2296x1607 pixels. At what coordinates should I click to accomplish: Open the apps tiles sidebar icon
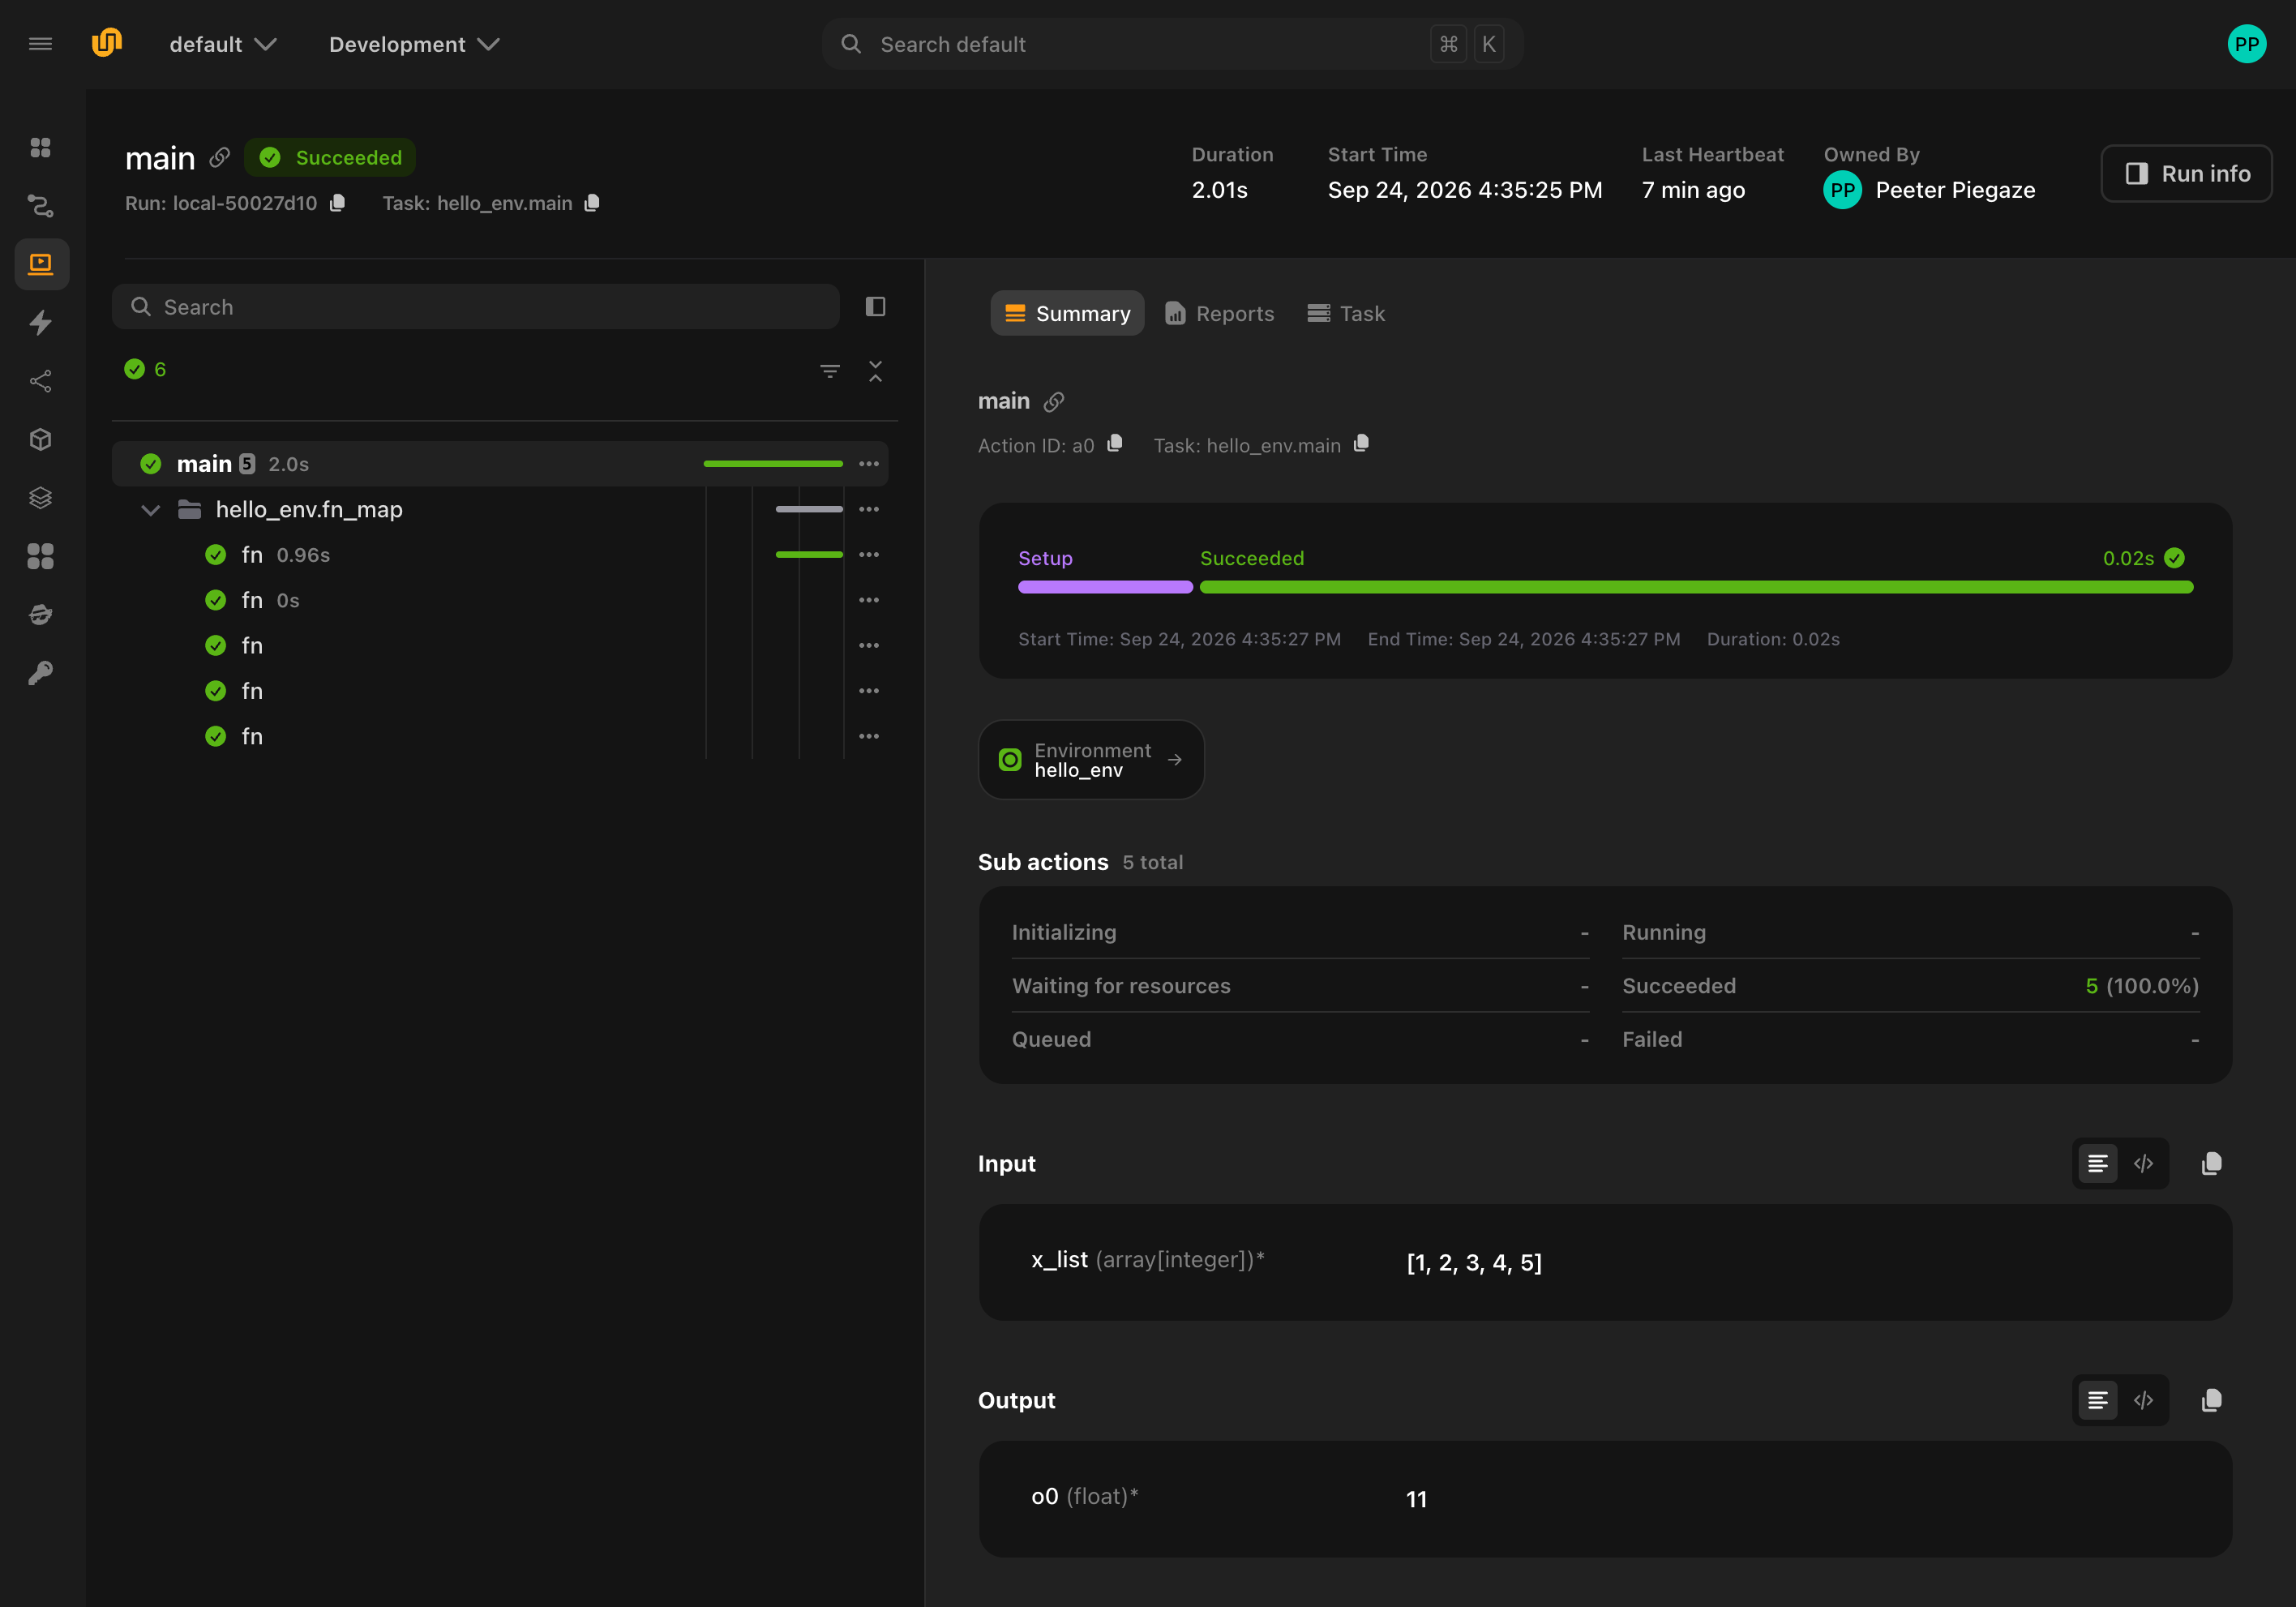[41, 556]
